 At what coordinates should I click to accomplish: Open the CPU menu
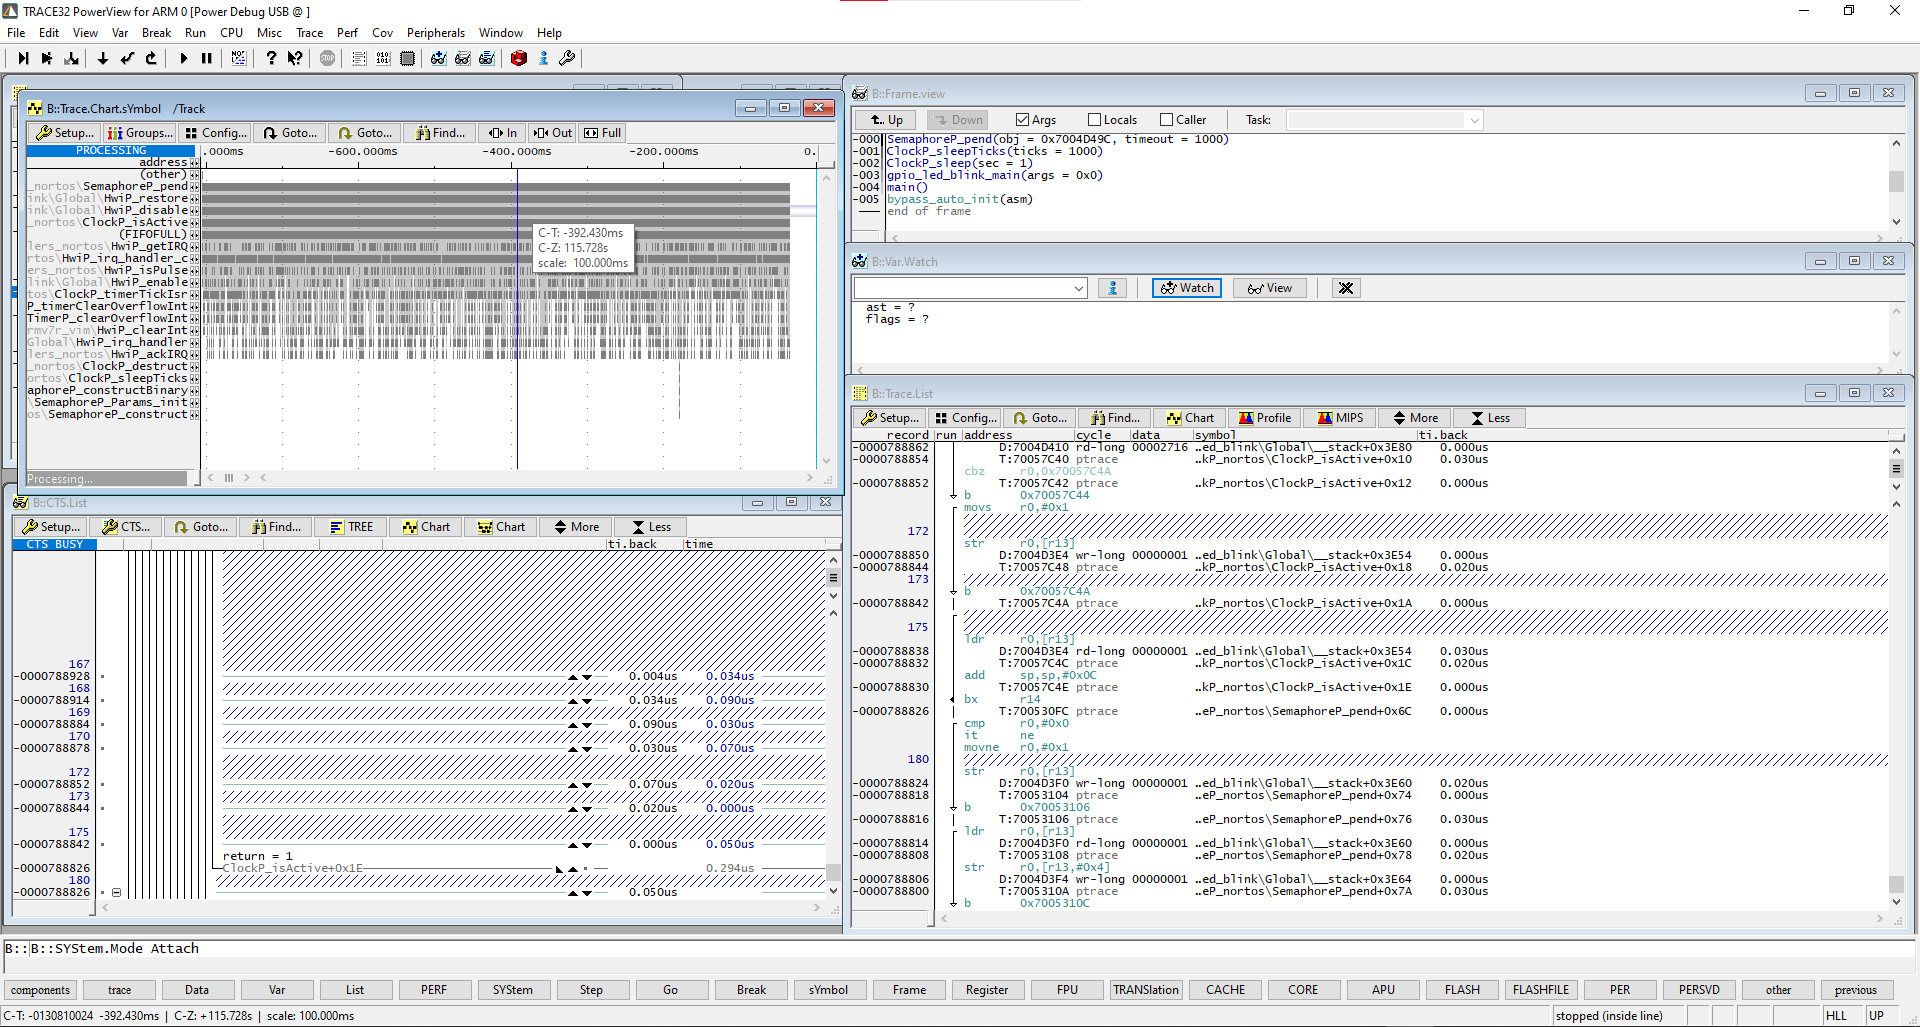pos(231,33)
